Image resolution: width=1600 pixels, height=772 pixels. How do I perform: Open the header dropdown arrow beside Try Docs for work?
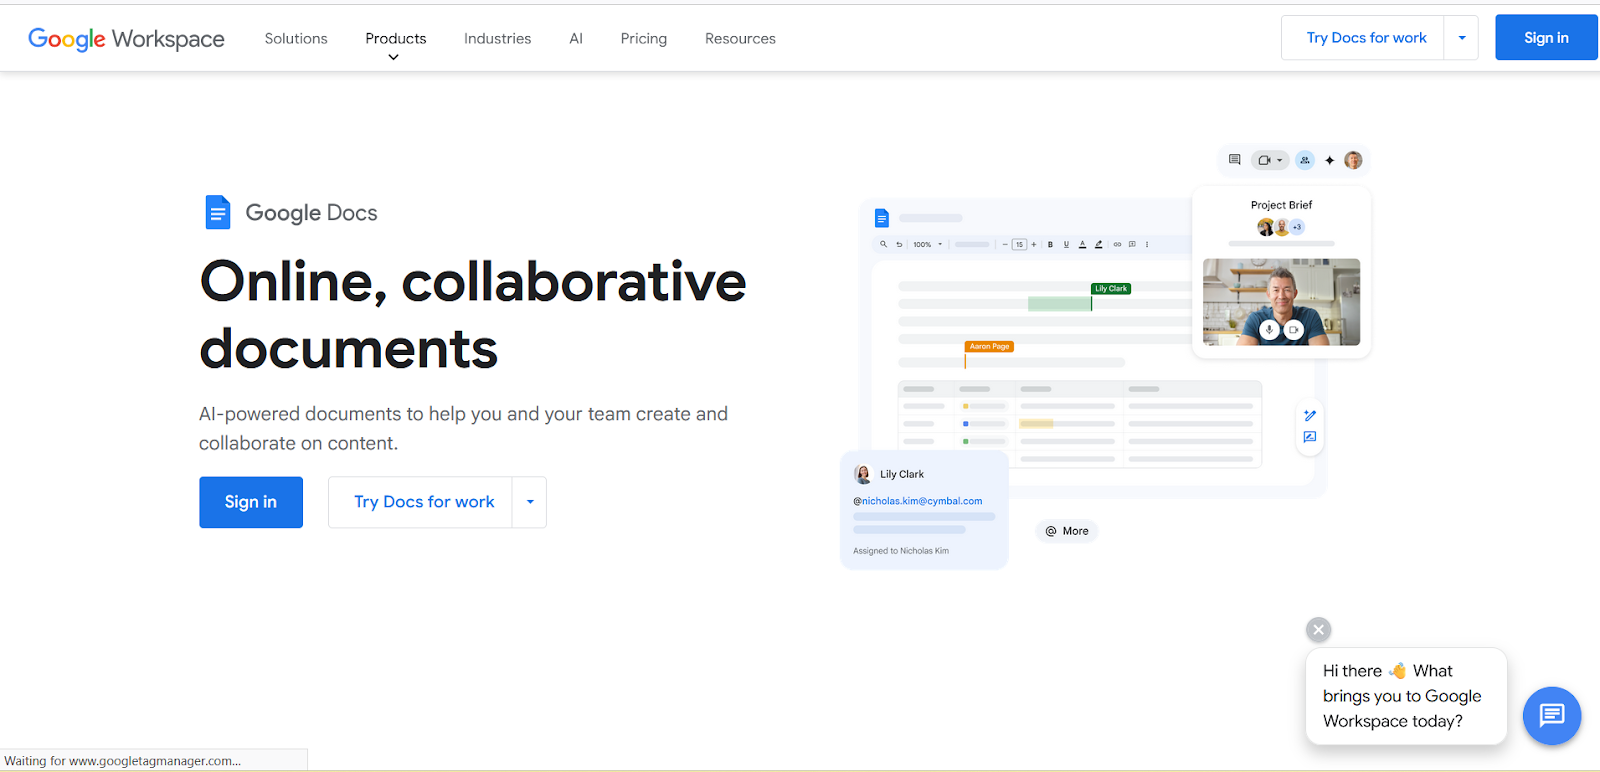[1462, 38]
